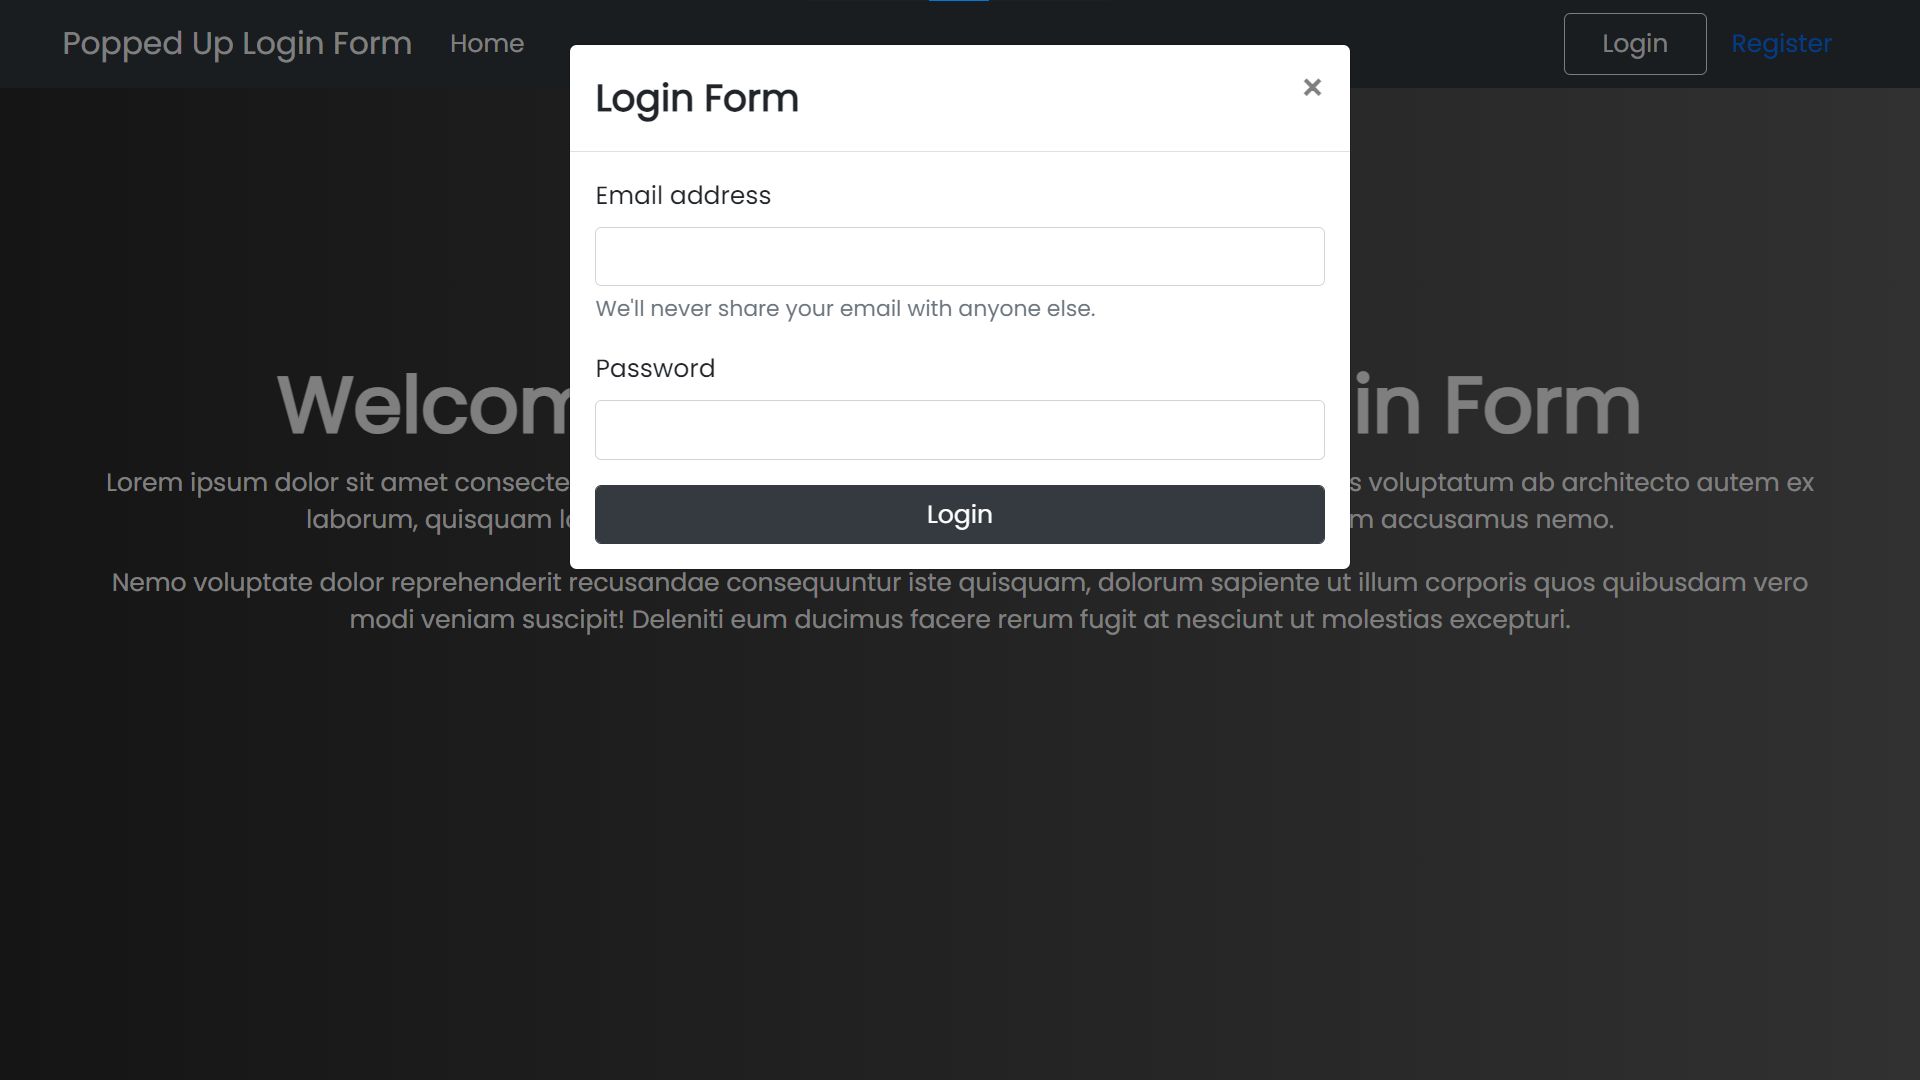Click the 'modi veniam suscipit' paragraph line

pyautogui.click(x=960, y=619)
